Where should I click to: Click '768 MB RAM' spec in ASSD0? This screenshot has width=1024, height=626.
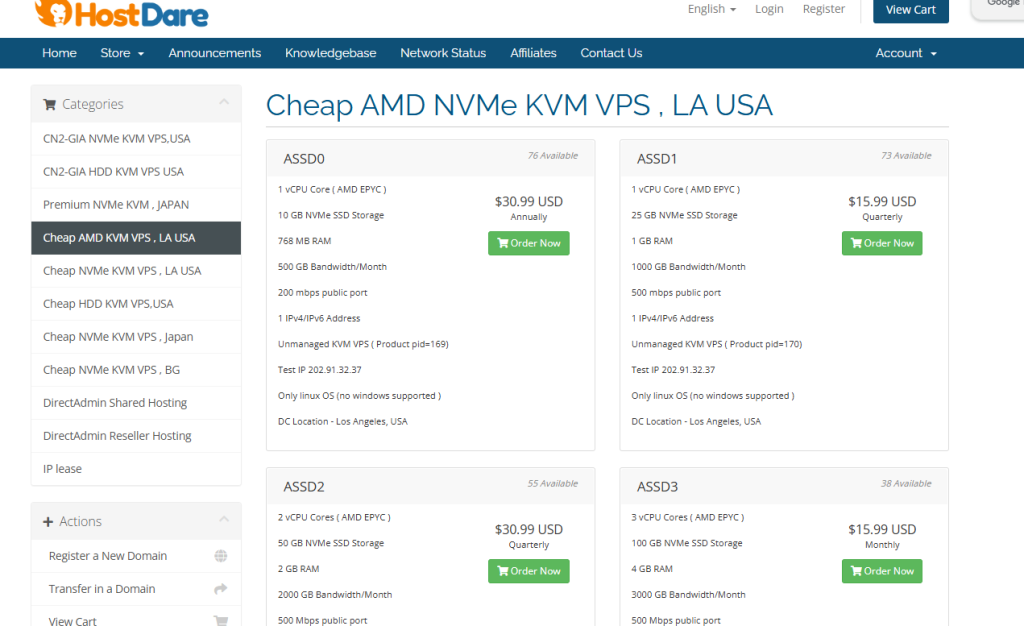(x=304, y=242)
